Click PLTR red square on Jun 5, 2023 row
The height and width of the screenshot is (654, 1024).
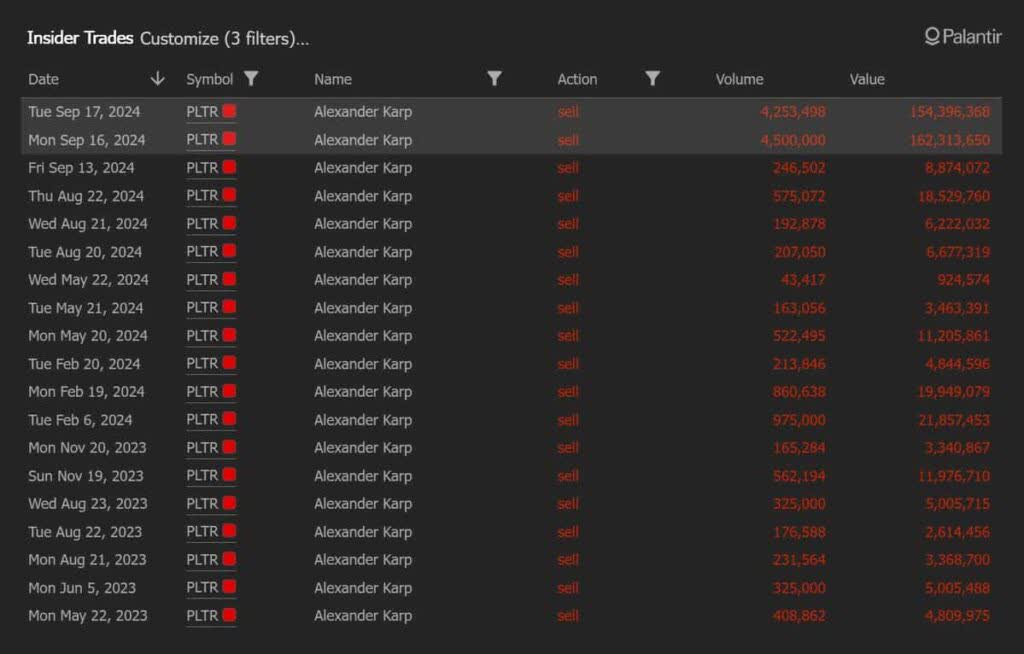(x=229, y=587)
